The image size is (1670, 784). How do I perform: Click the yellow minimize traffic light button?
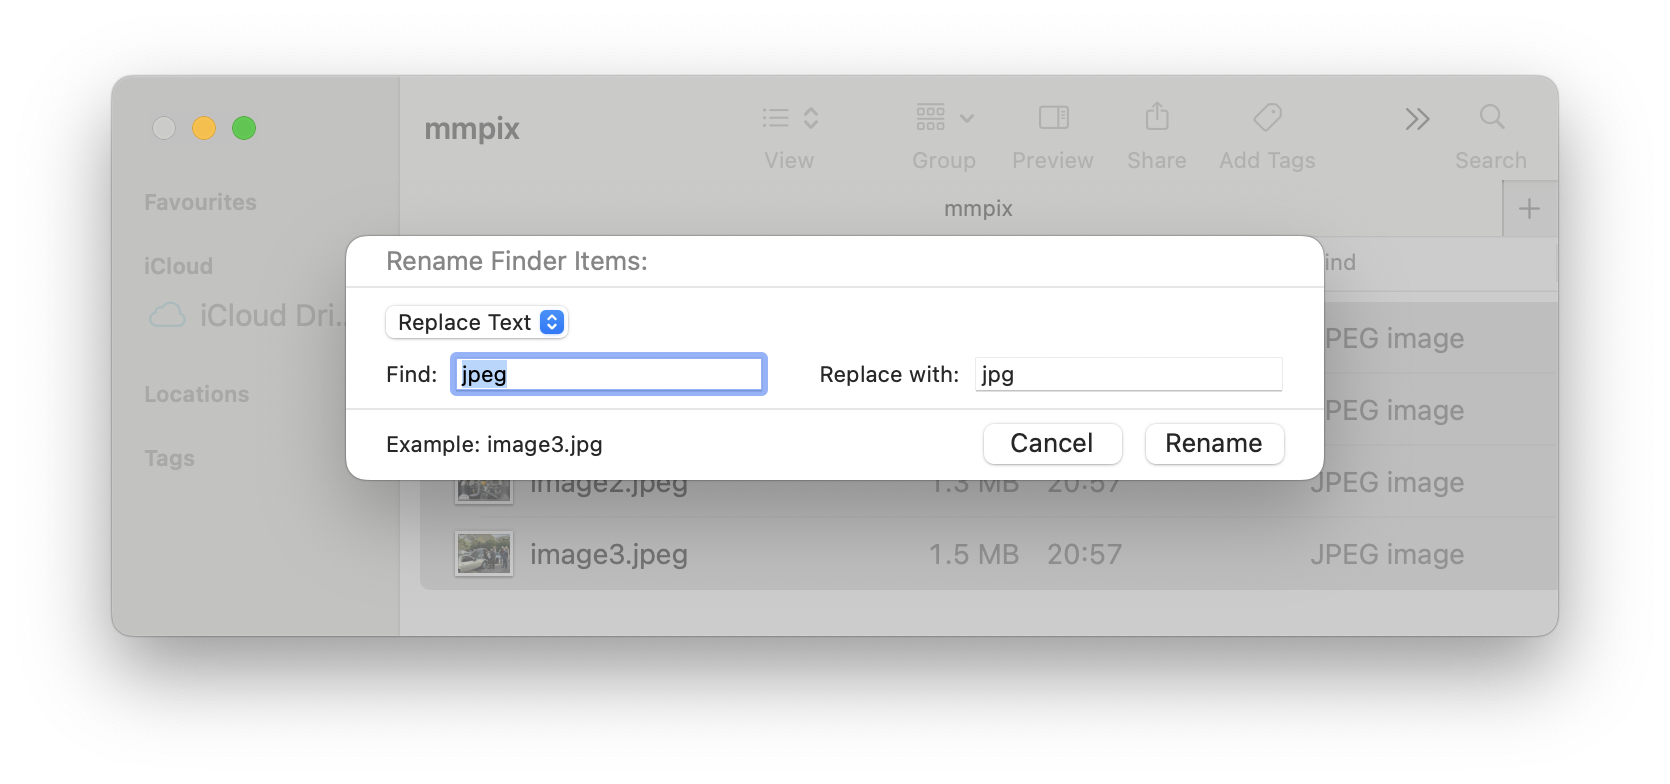pyautogui.click(x=204, y=128)
